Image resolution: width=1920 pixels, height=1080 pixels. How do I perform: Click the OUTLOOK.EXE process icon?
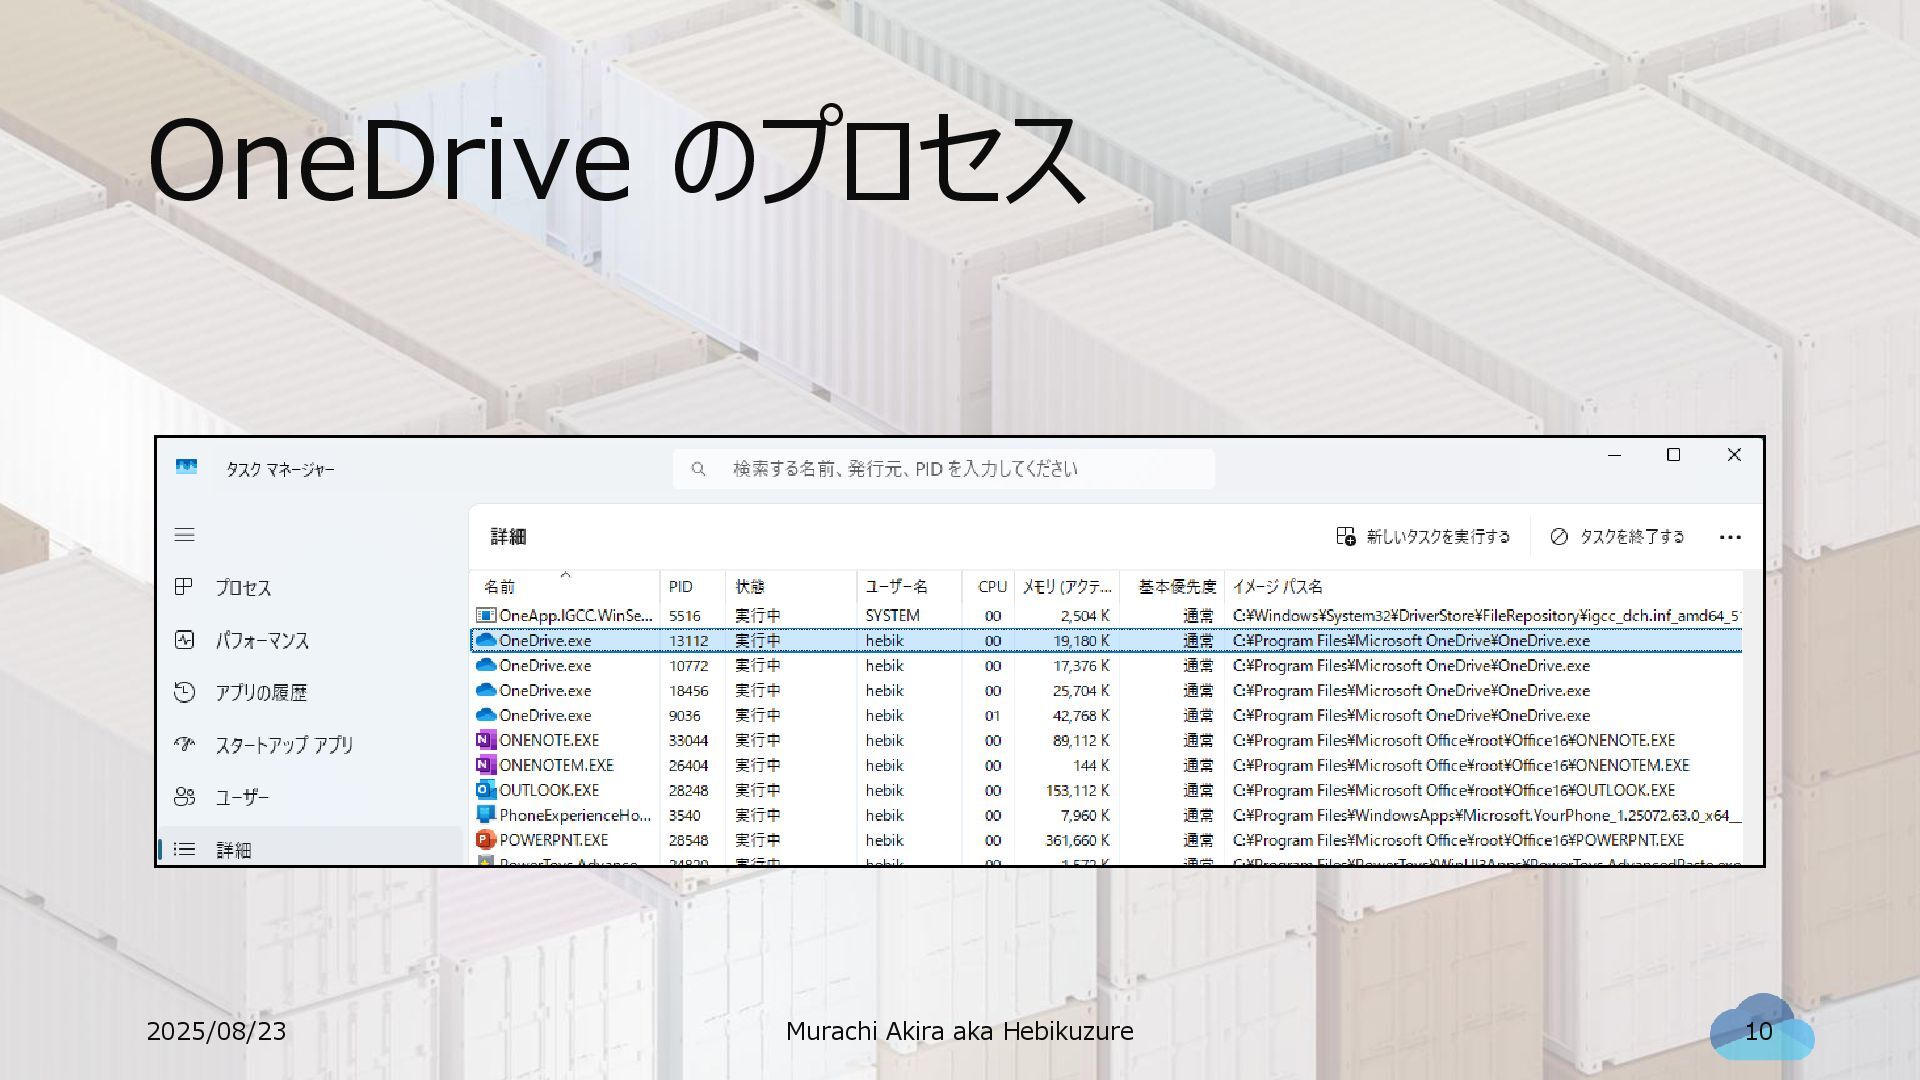click(x=486, y=790)
